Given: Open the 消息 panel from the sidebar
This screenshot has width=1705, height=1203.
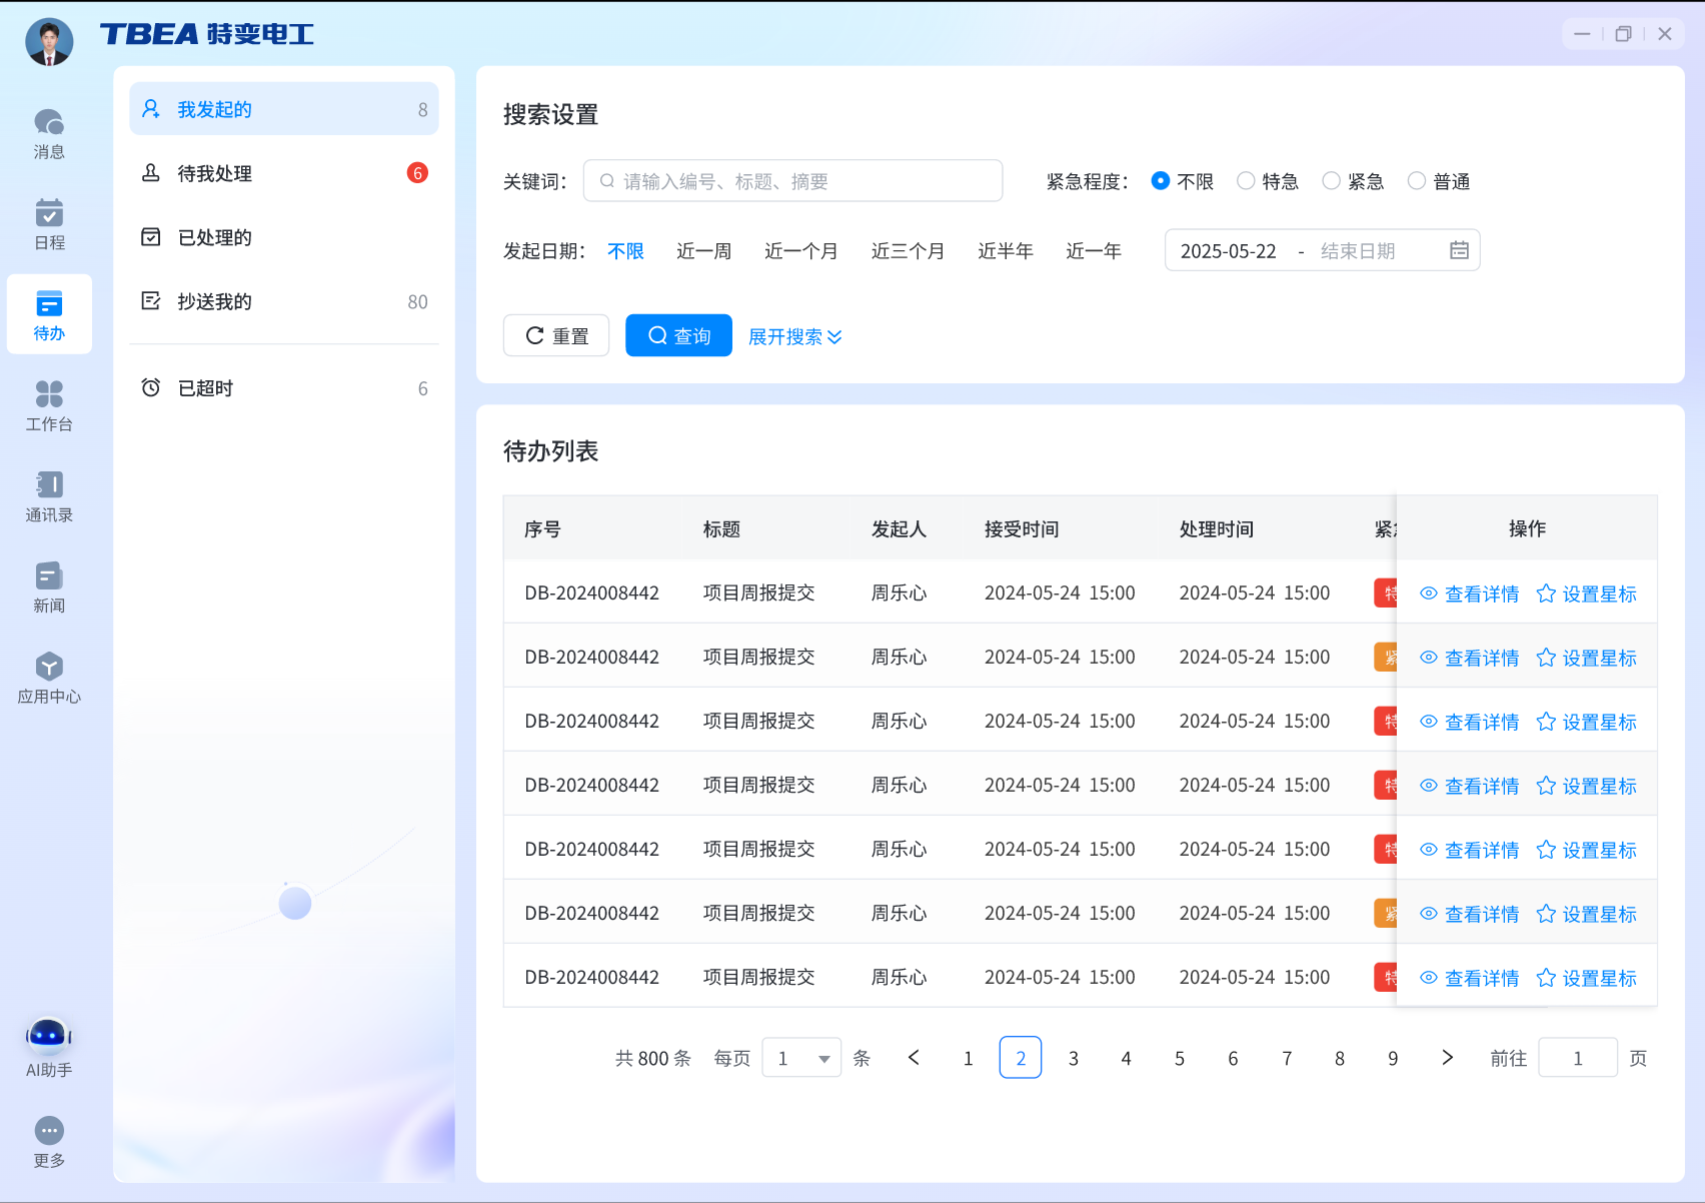Looking at the screenshot, I should (x=48, y=133).
